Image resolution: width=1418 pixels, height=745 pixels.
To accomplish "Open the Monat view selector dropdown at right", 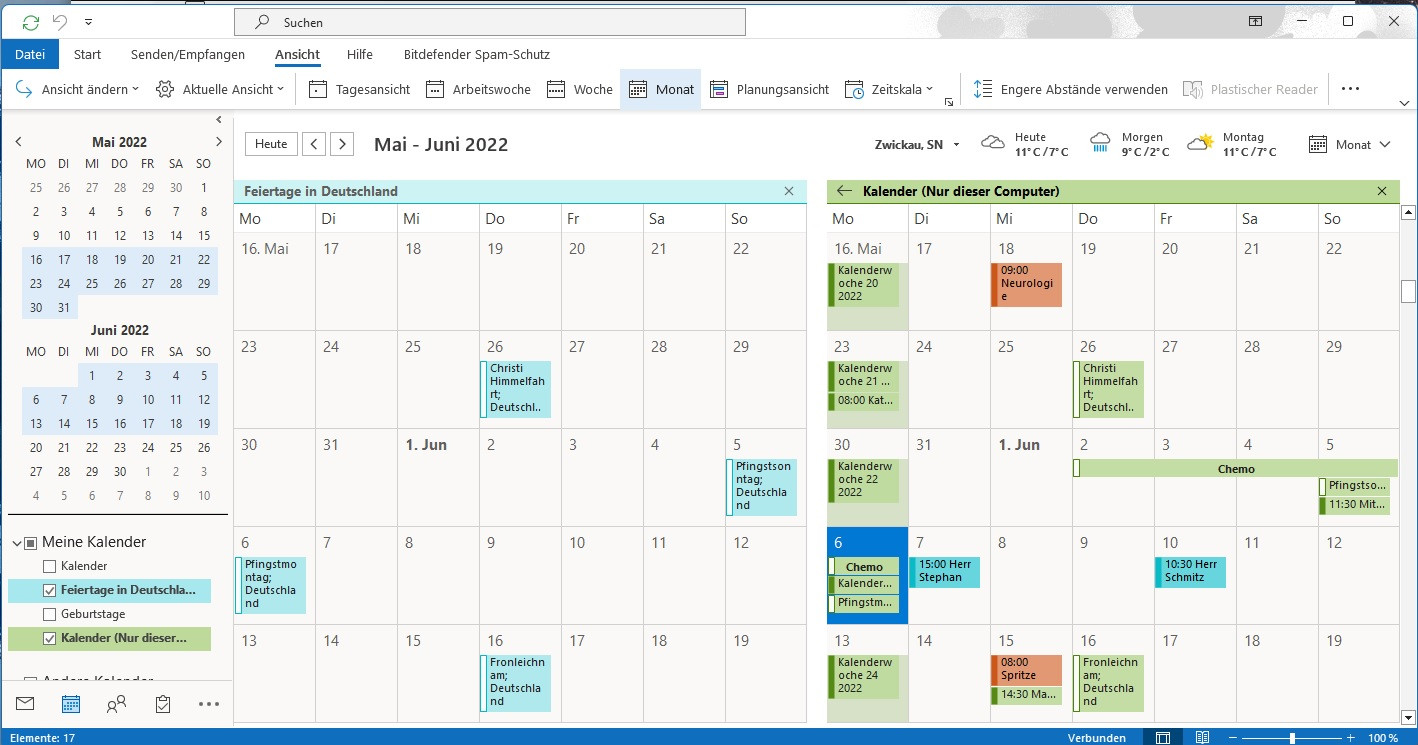I will click(x=1350, y=145).
